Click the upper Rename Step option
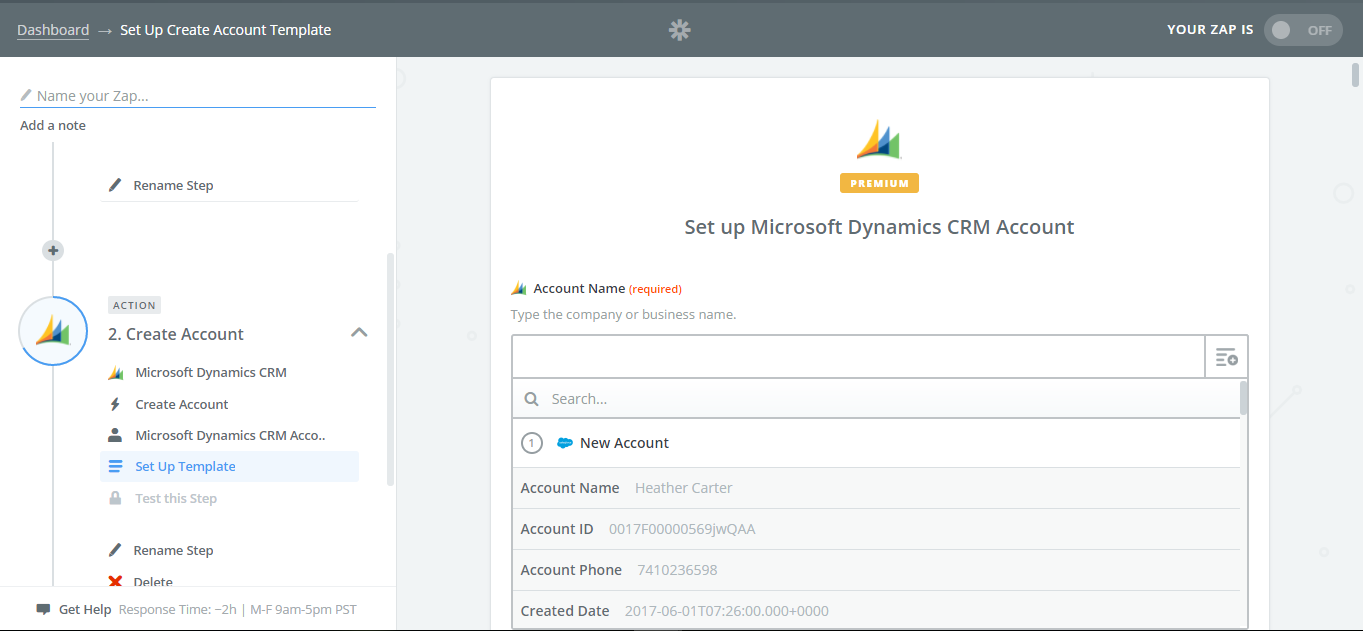 tap(173, 186)
